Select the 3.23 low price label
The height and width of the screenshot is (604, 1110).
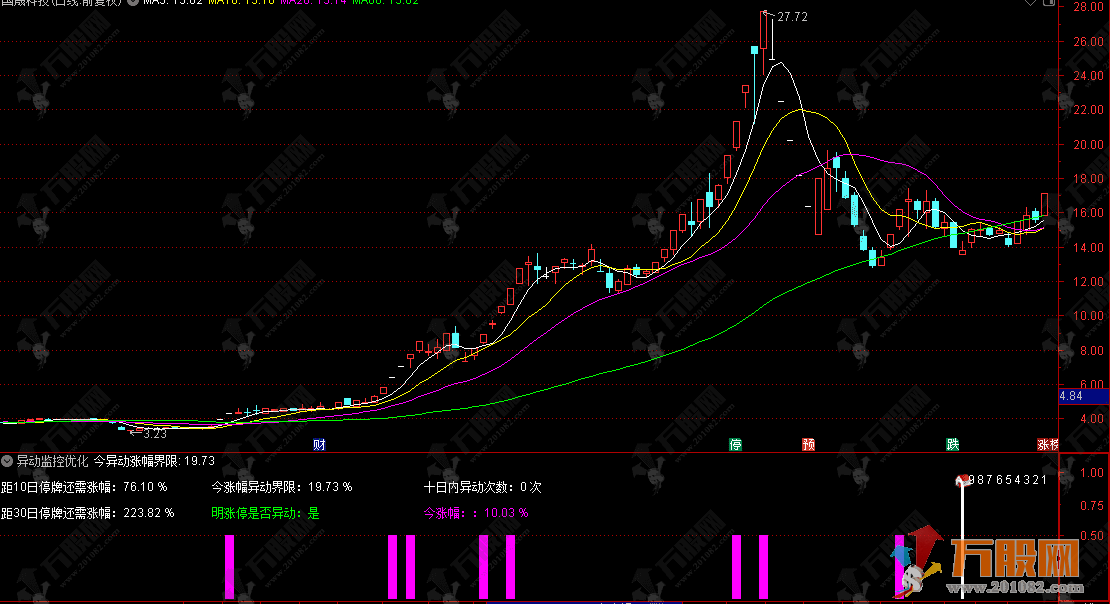[154, 434]
